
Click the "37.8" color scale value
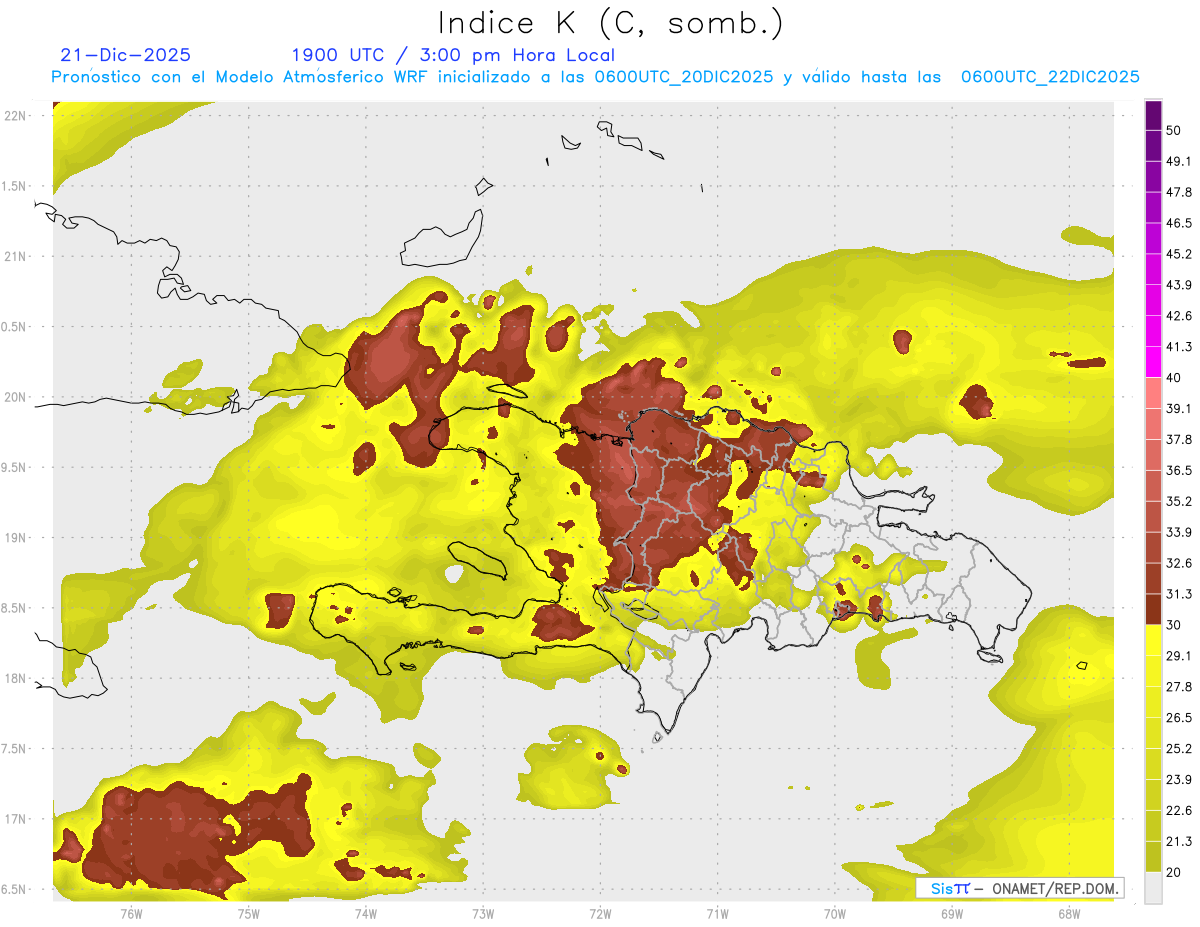(x=1179, y=439)
